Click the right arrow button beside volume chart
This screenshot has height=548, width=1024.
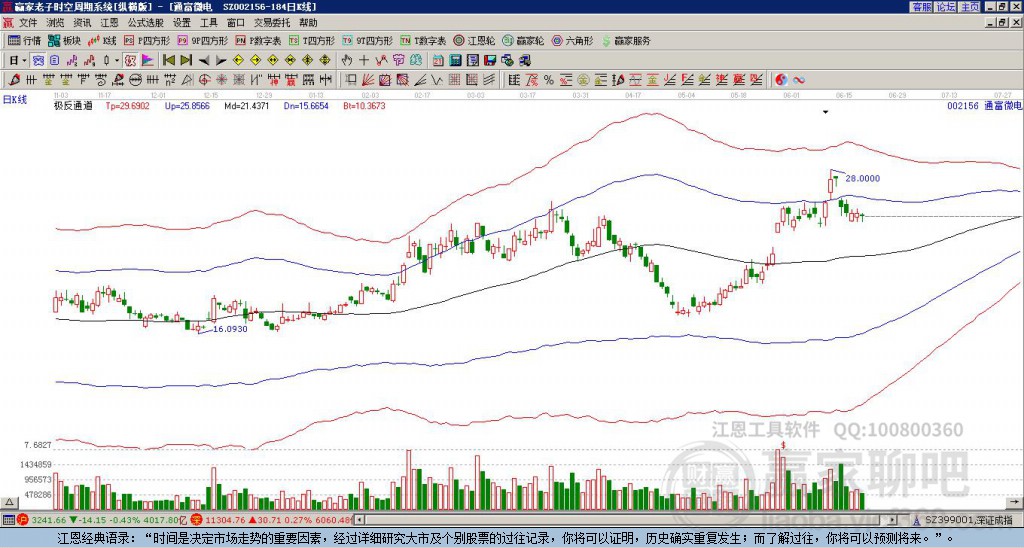click(x=1016, y=502)
